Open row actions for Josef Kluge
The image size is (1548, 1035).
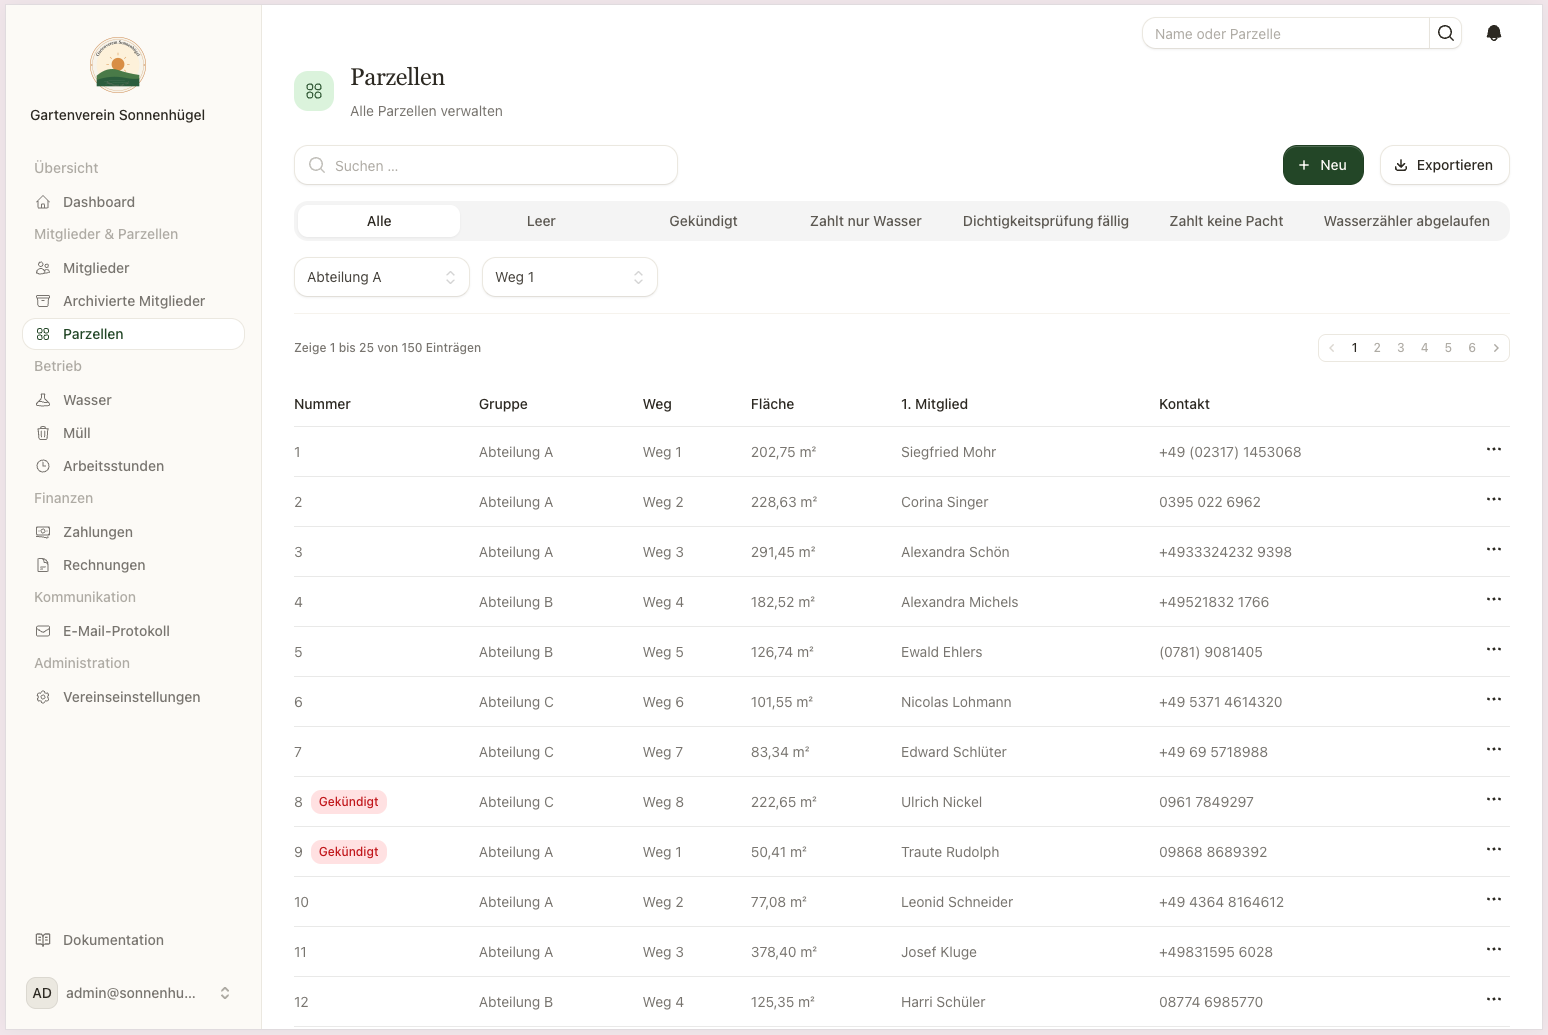(x=1494, y=950)
